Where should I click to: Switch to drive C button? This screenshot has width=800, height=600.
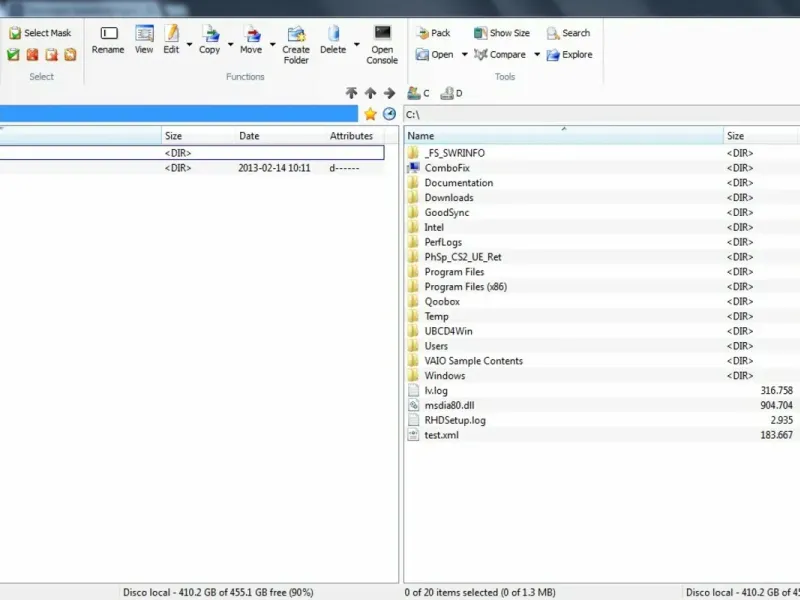418,93
